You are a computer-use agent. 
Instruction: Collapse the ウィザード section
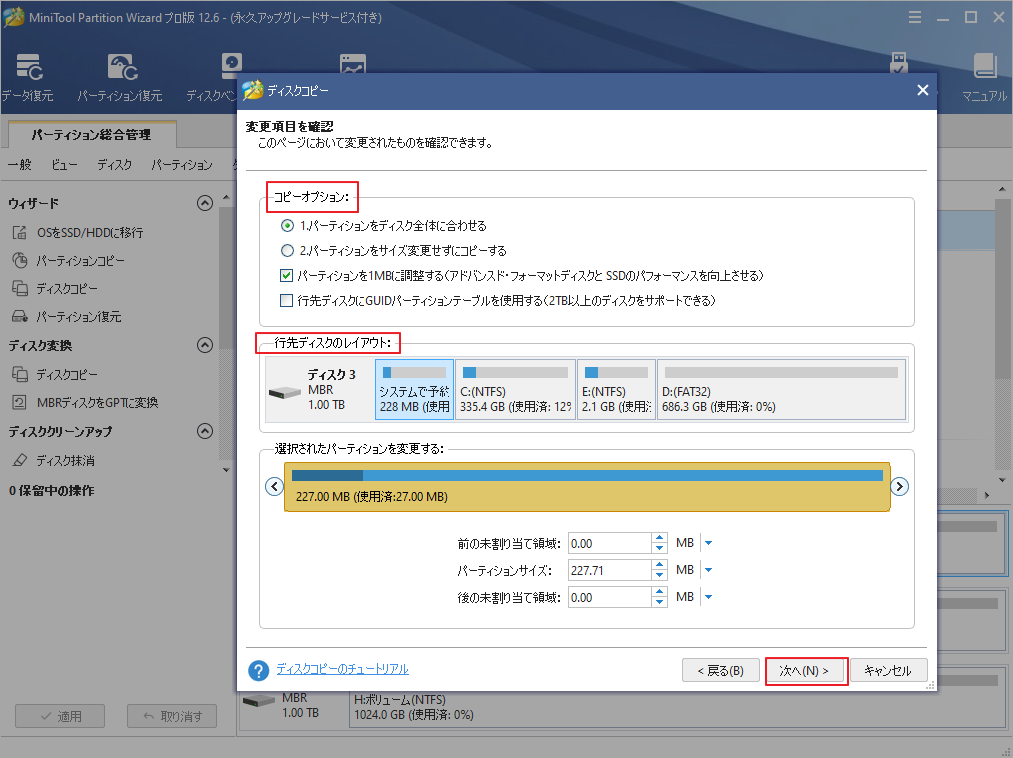click(x=205, y=202)
